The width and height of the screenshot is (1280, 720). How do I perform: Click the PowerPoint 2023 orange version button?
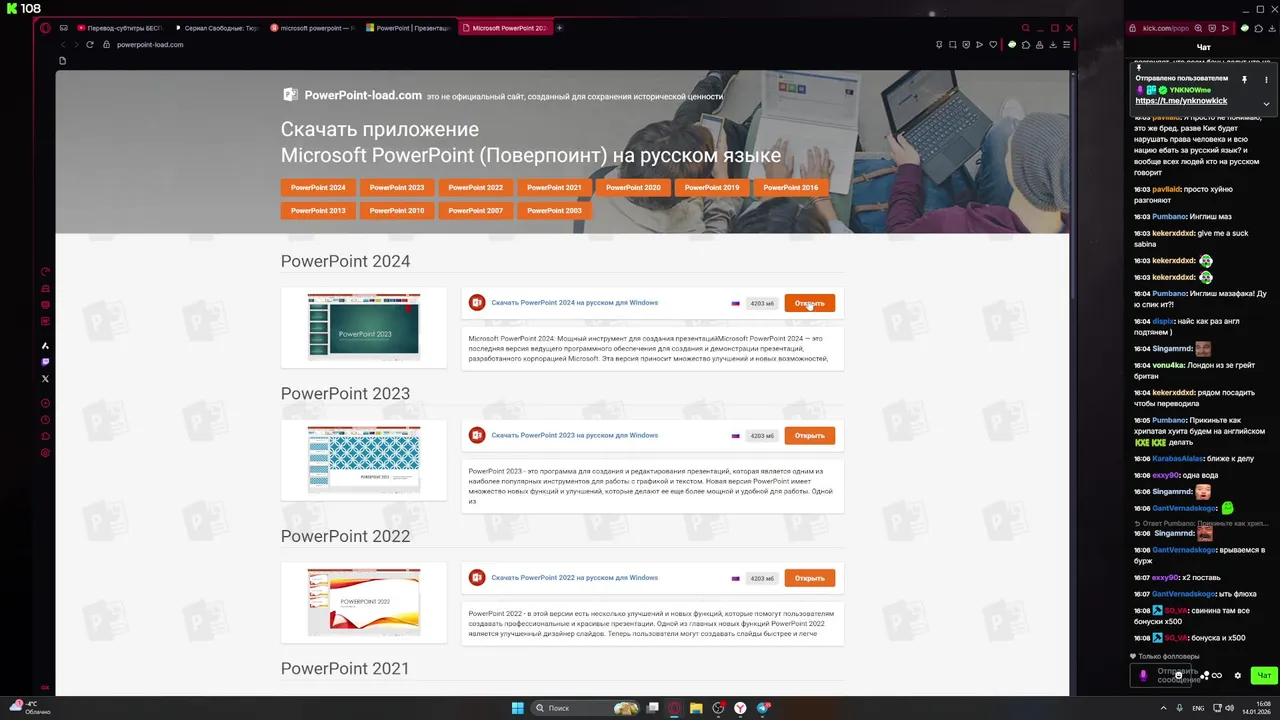[397, 187]
